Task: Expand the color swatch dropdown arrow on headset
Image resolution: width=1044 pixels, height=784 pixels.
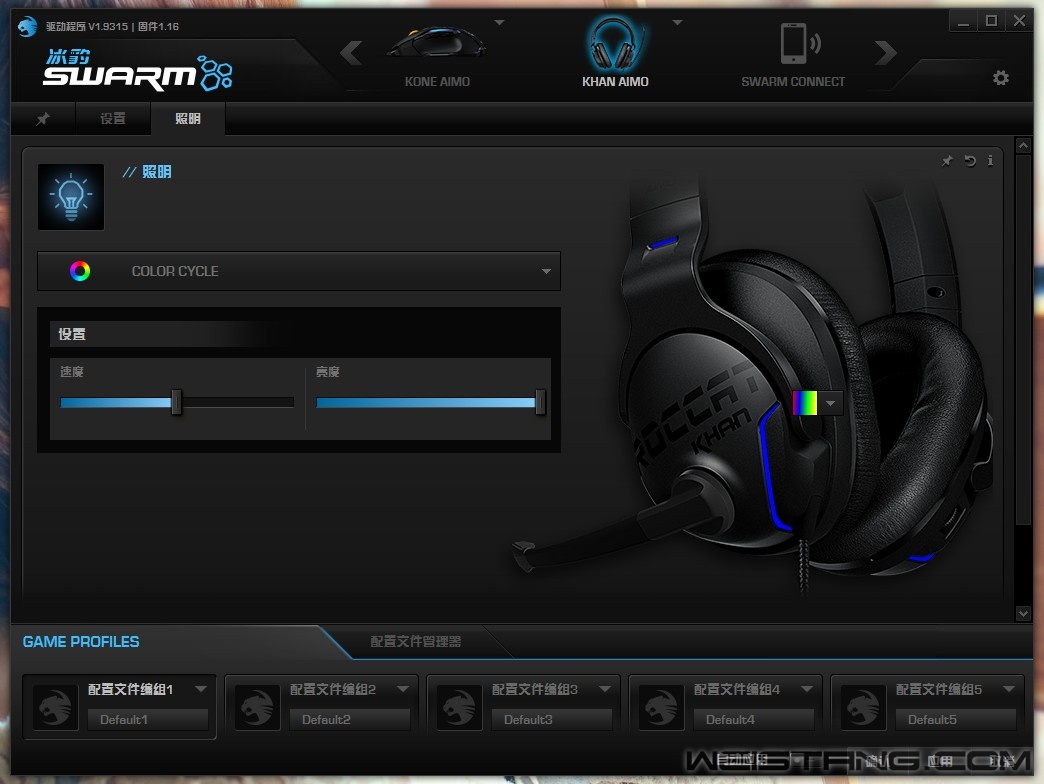Action: tap(830, 403)
